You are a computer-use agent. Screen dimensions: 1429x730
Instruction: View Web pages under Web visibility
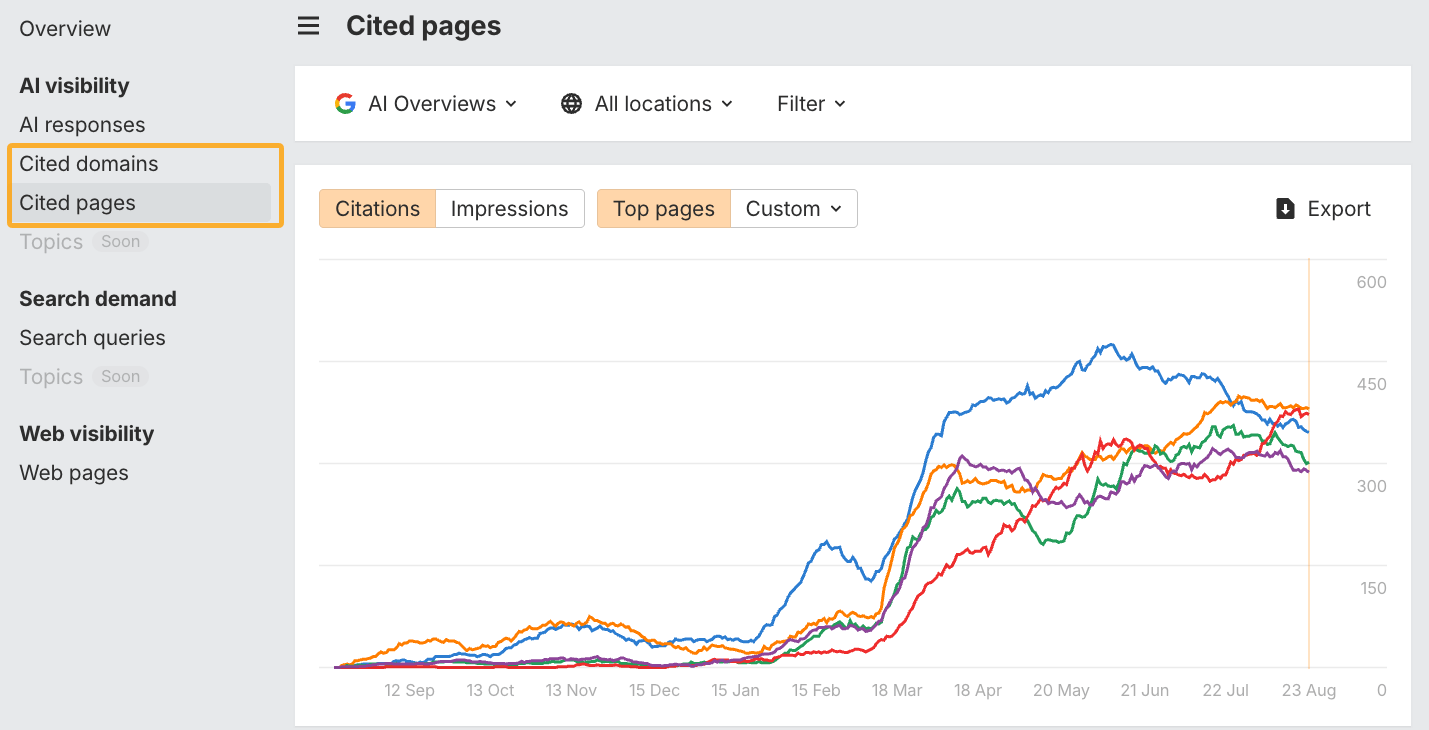73,472
